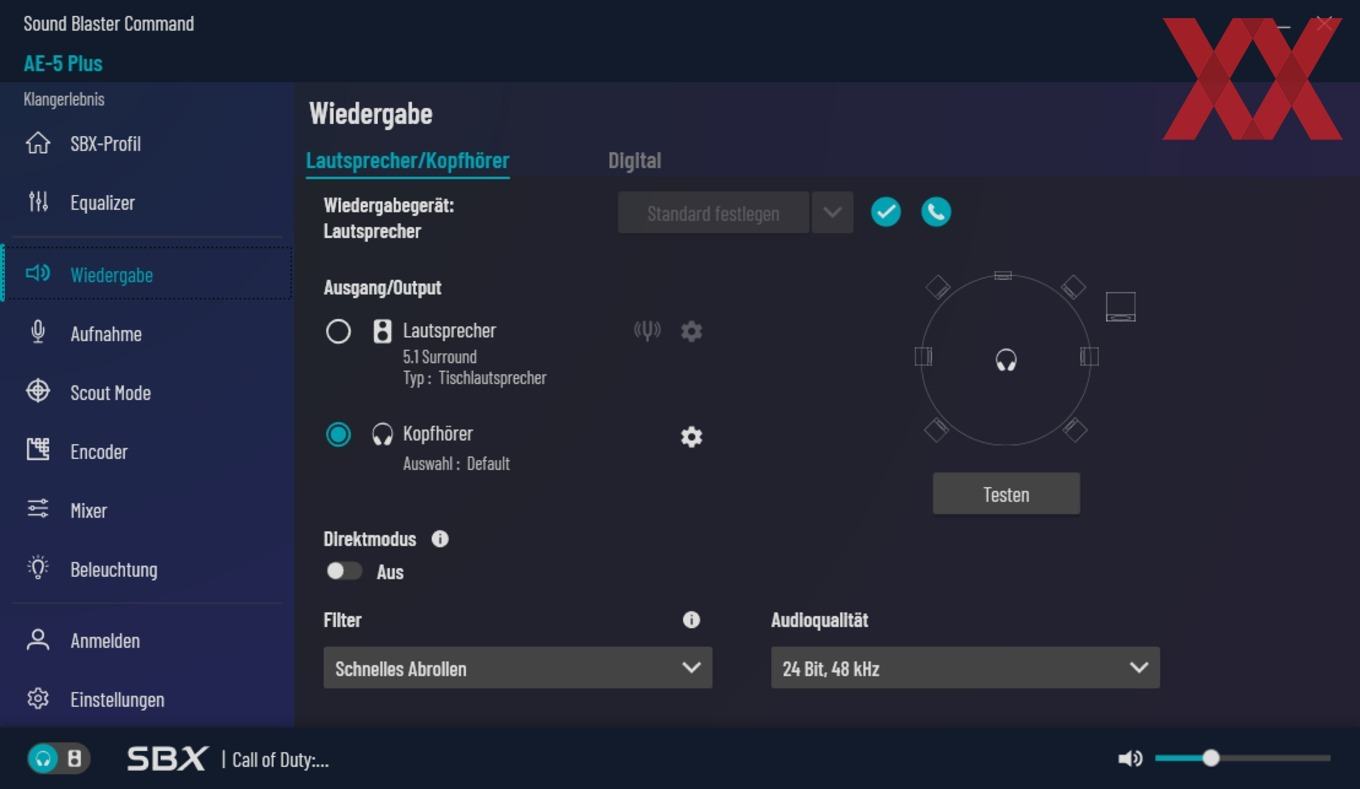
Task: Click rear right speaker in diagram
Action: coord(1075,430)
